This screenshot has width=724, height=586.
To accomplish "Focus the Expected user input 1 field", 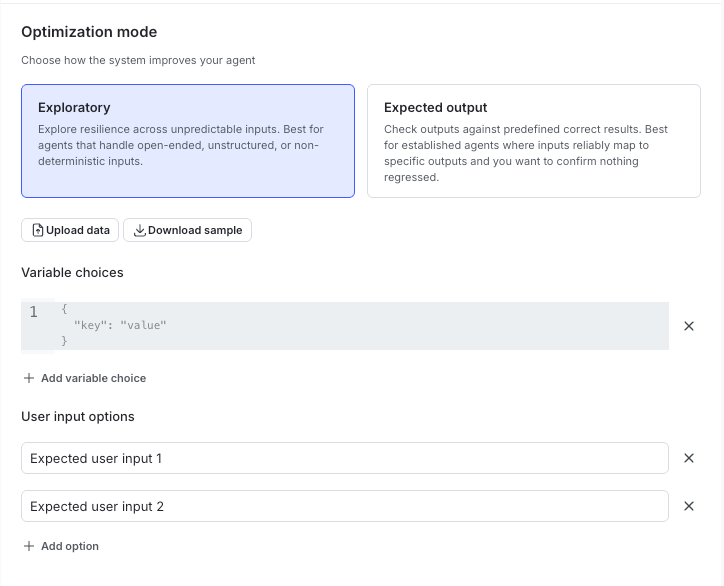I will tap(345, 458).
